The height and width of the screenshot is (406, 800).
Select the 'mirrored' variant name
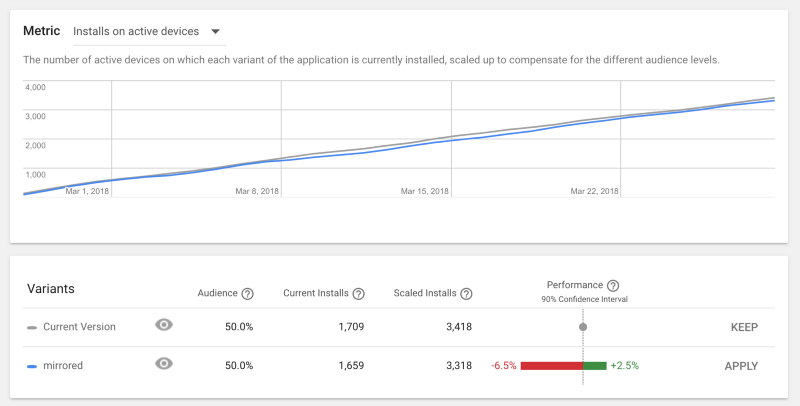coord(62,366)
